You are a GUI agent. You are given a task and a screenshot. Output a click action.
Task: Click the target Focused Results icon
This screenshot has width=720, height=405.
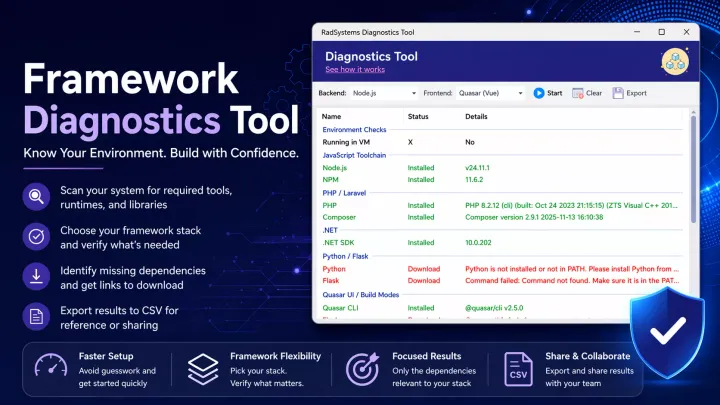(362, 369)
